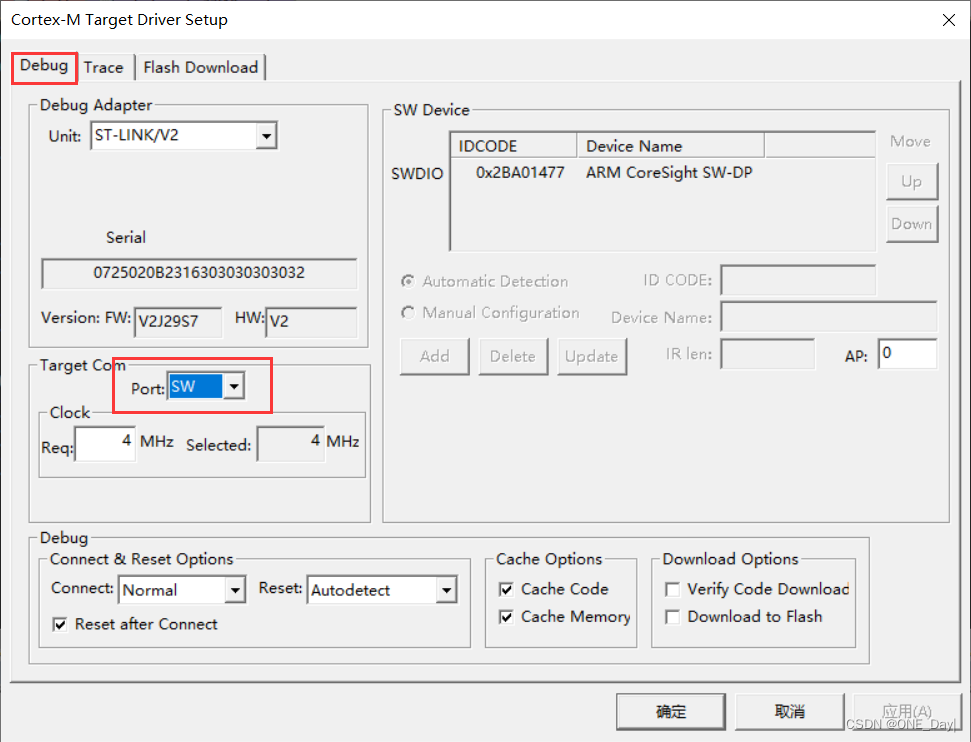Click the Add button
The width and height of the screenshot is (971, 742).
tap(435, 356)
